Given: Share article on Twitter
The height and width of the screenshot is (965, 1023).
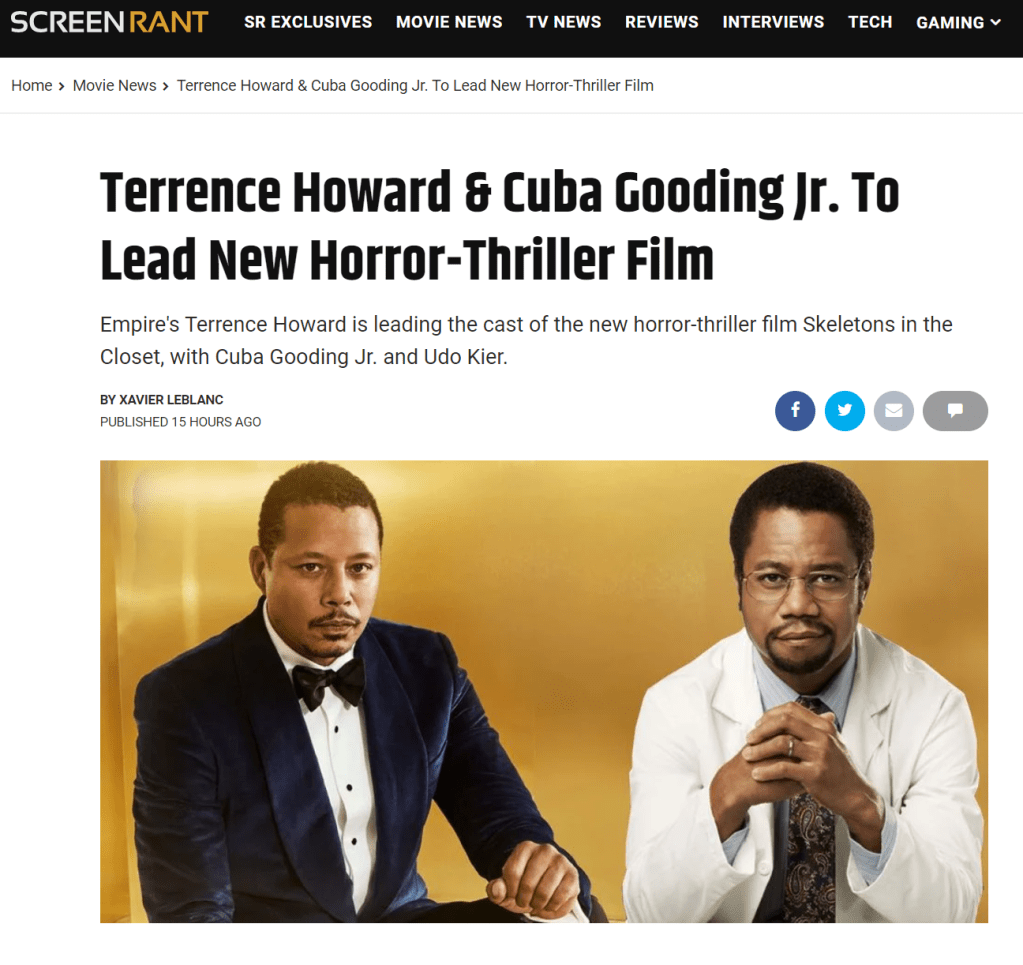Looking at the screenshot, I should pyautogui.click(x=844, y=411).
